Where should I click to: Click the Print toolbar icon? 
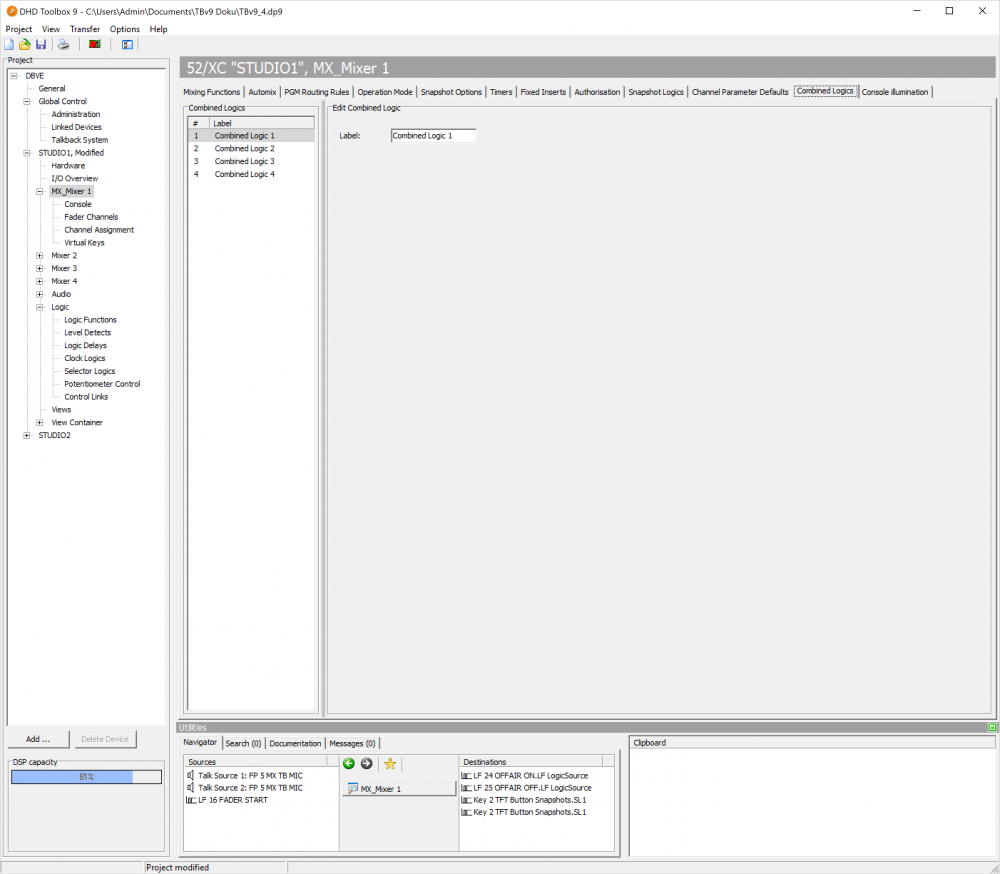(x=63, y=44)
